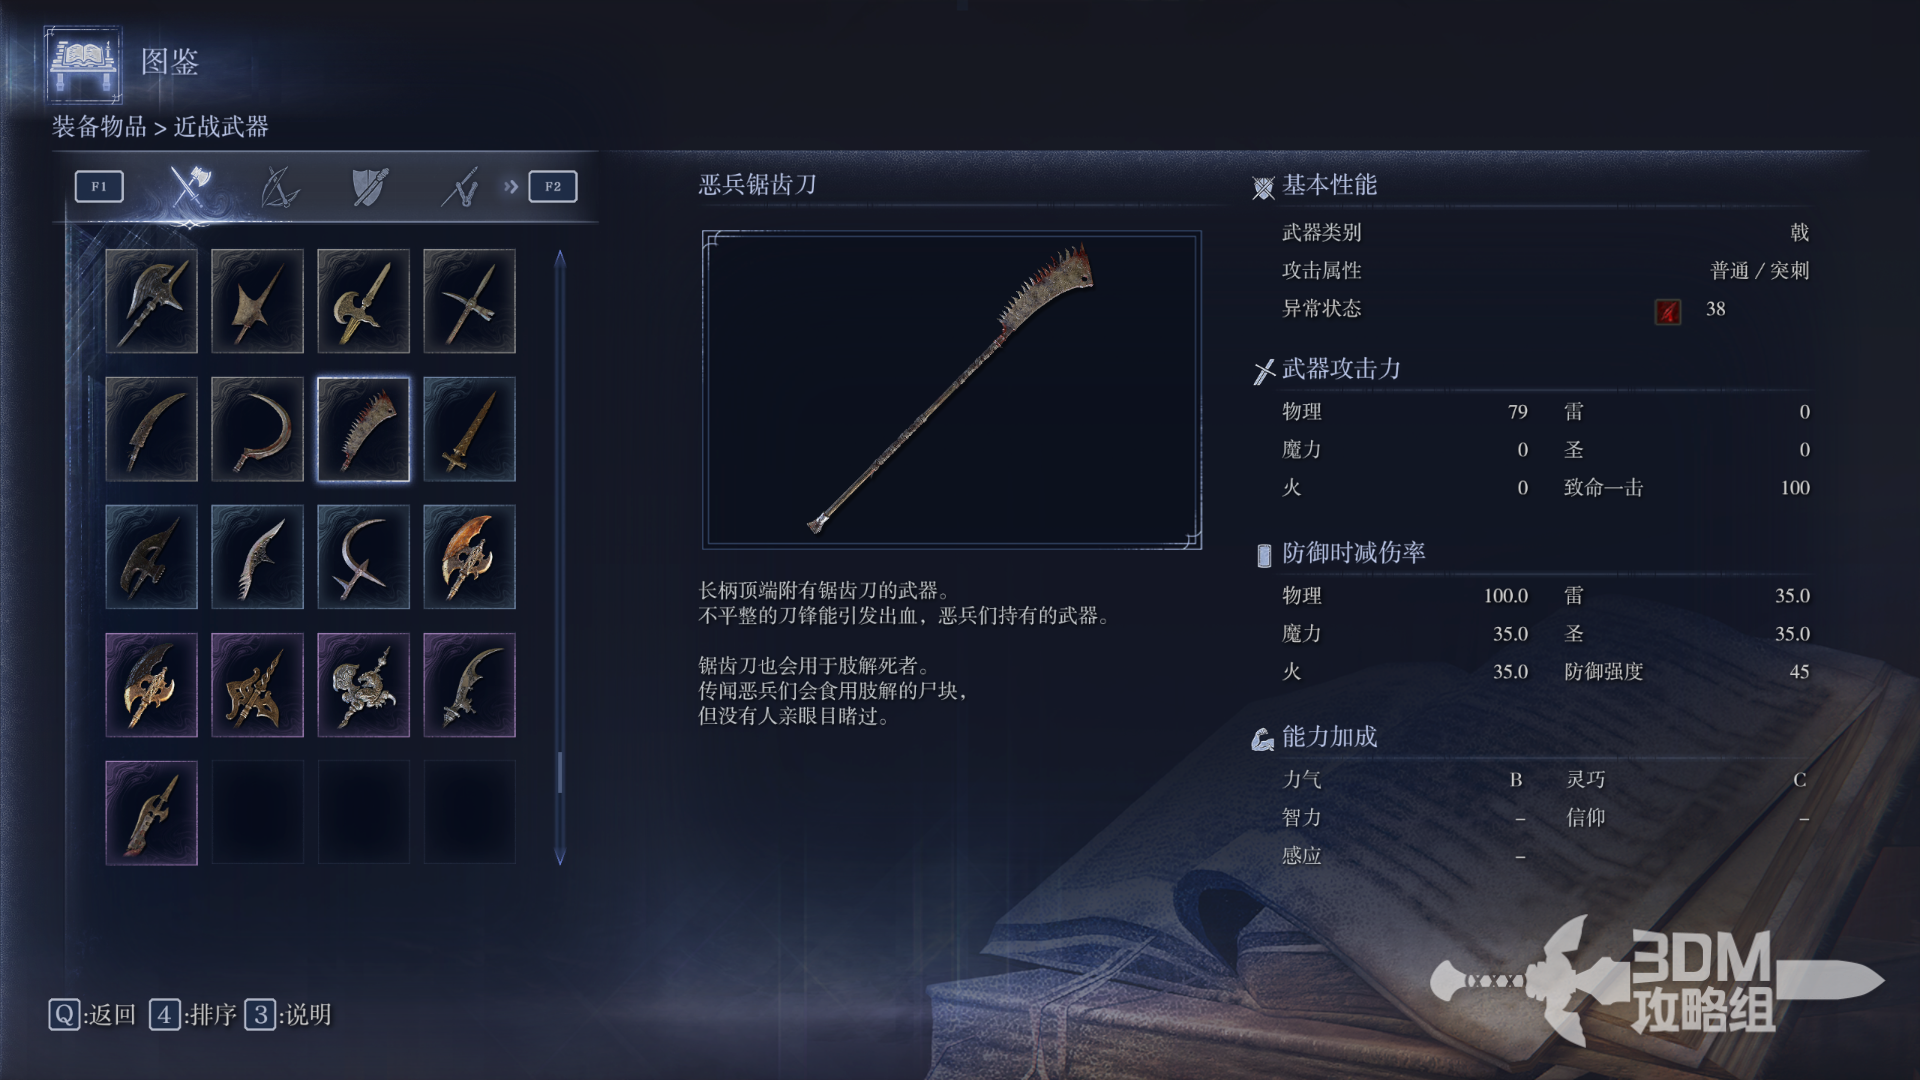Select the crescent scythe weapon icon
The height and width of the screenshot is (1080, 1920).
click(x=363, y=557)
